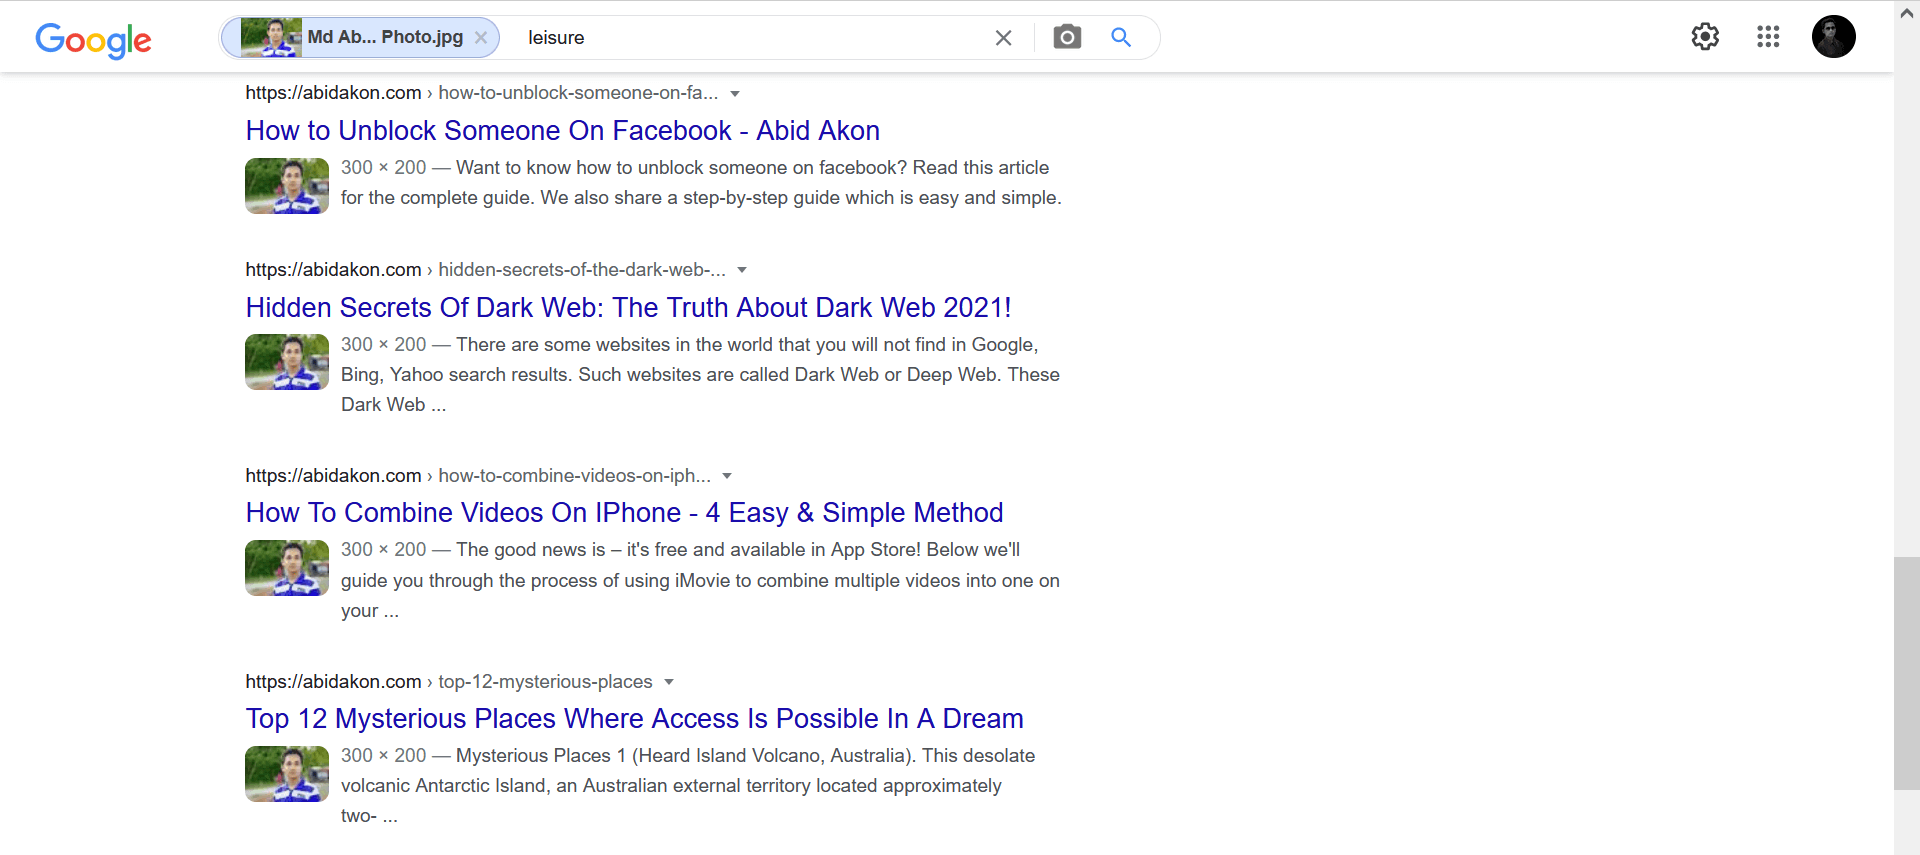Open the settings gear
Image resolution: width=1920 pixels, height=855 pixels.
[1705, 37]
